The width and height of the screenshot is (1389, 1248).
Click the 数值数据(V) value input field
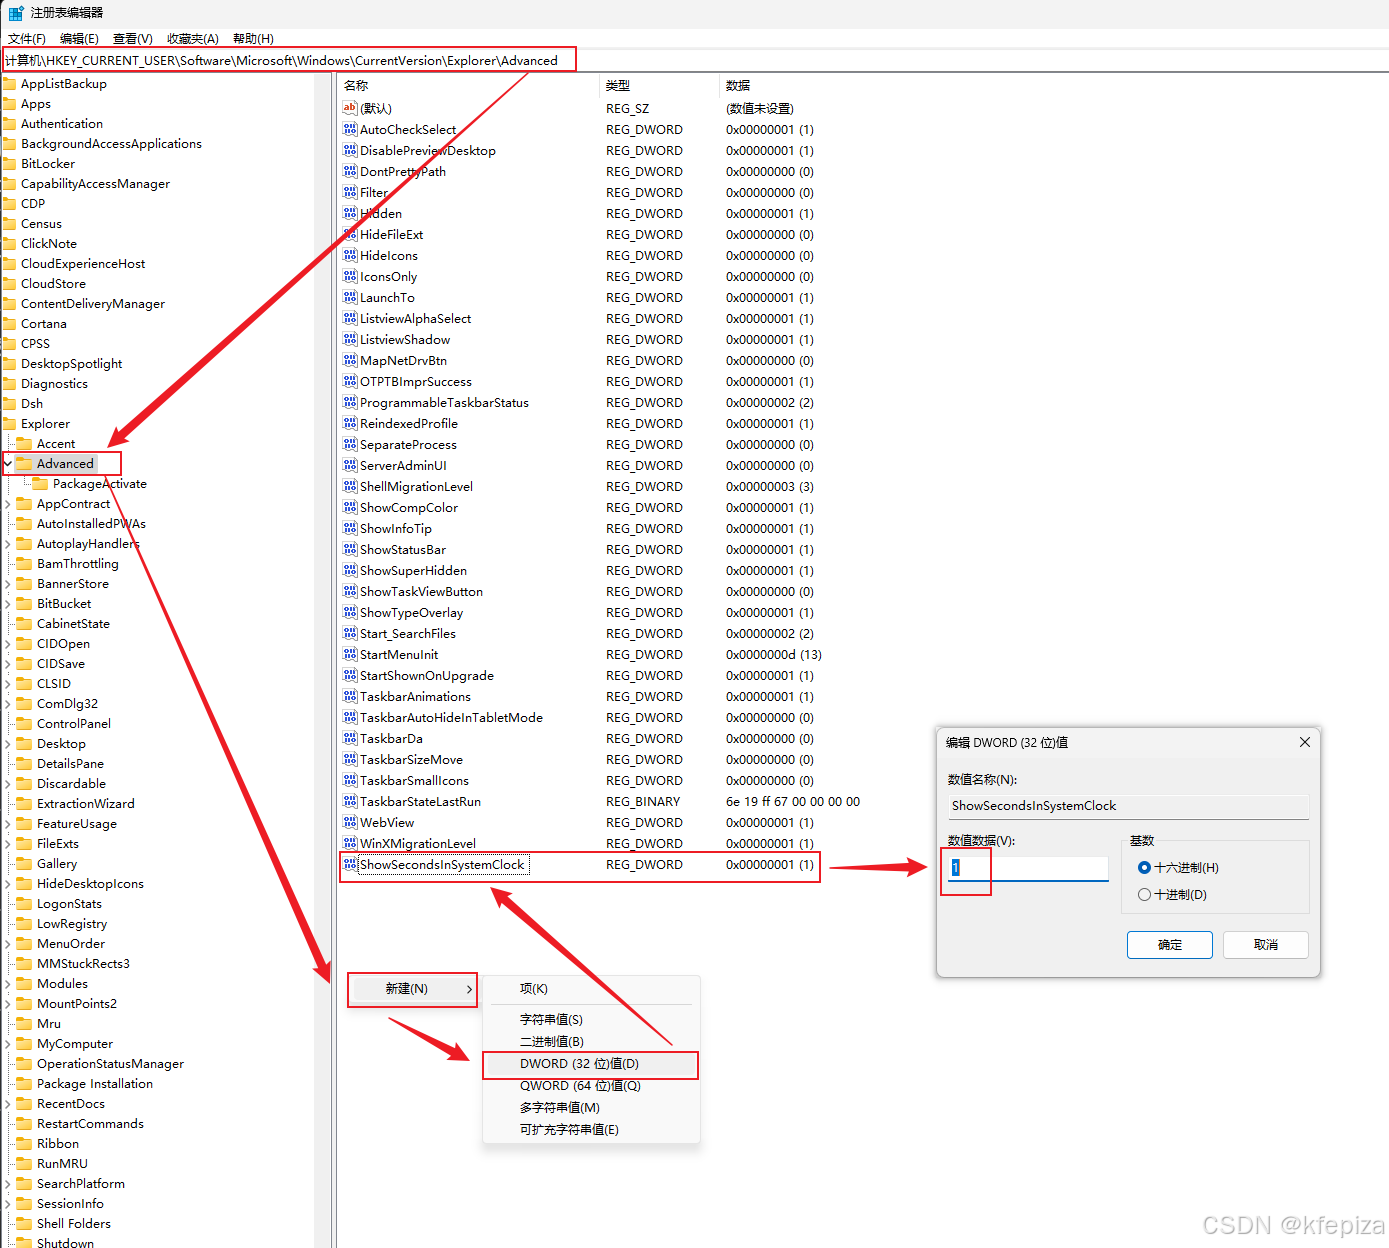click(1028, 868)
